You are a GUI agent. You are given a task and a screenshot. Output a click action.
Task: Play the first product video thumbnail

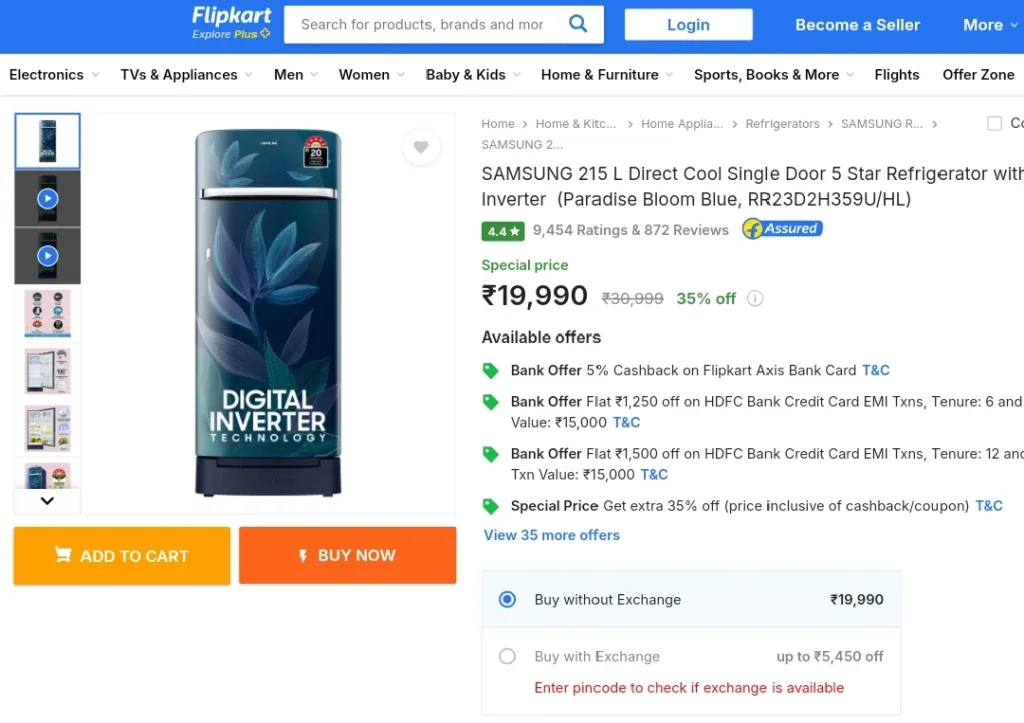tap(48, 199)
